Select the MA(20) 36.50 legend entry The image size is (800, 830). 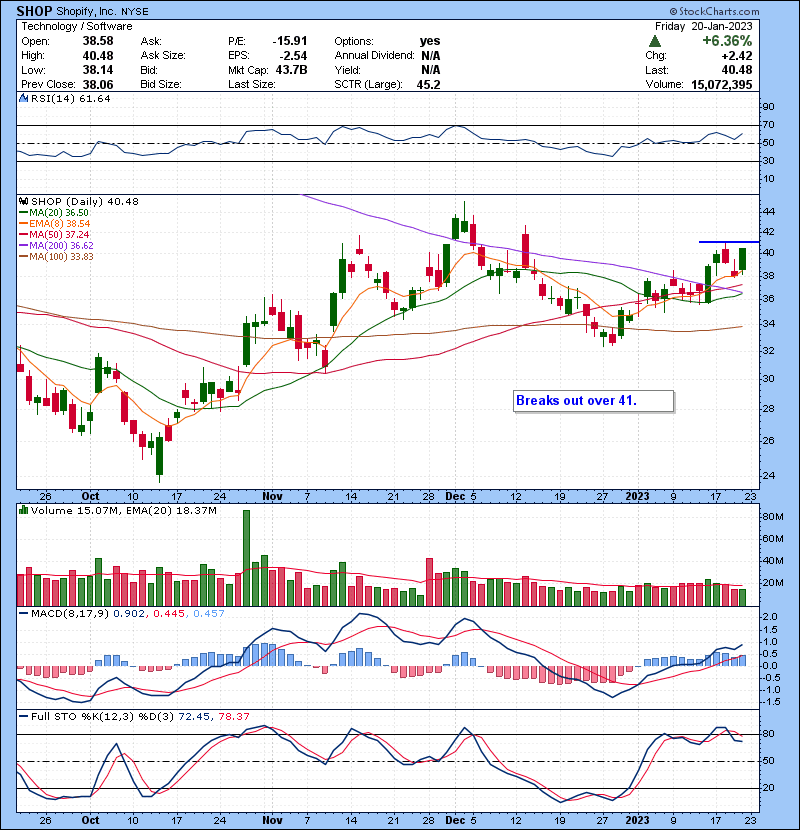(54, 212)
